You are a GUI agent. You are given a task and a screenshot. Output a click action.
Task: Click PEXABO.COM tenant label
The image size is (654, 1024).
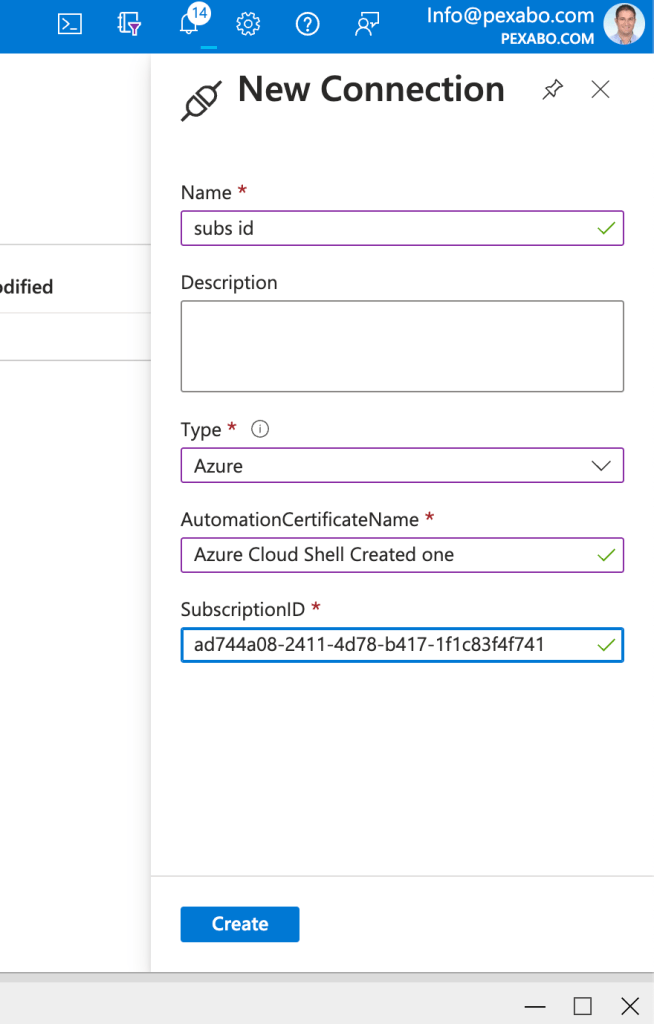tap(548, 39)
